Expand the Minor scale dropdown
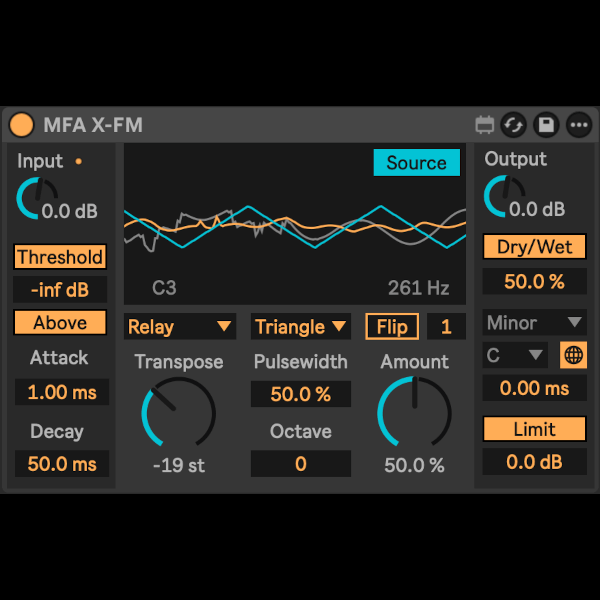 (x=534, y=323)
